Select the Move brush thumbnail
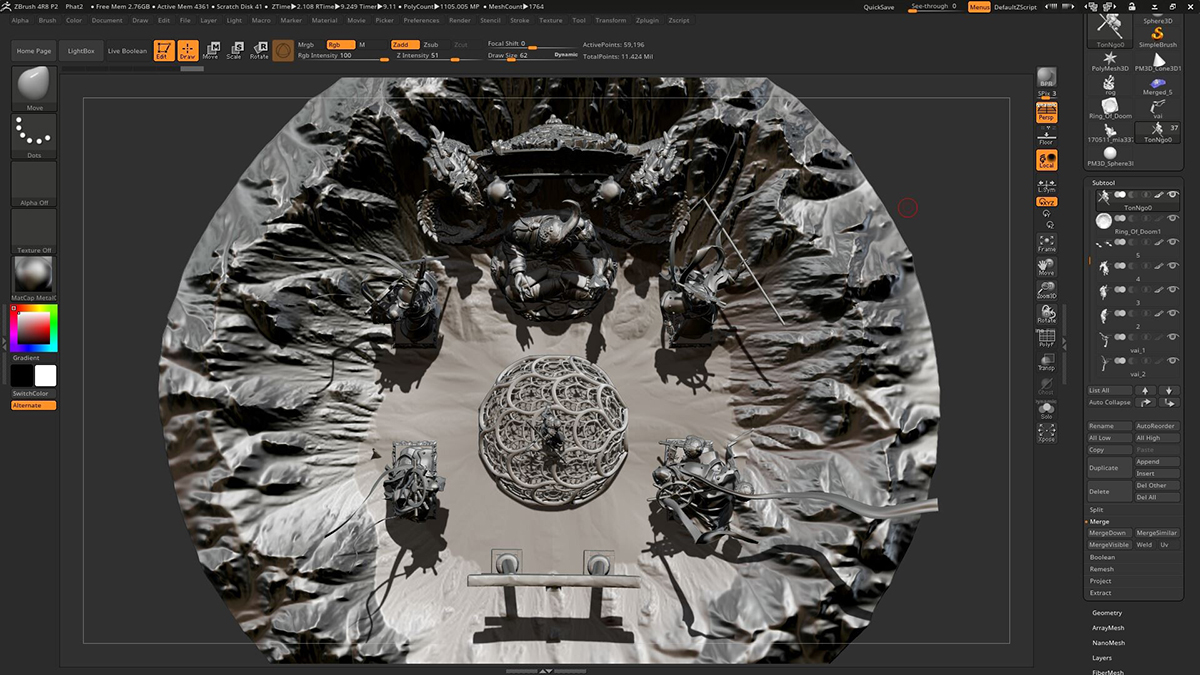The height and width of the screenshot is (675, 1200). tap(34, 87)
